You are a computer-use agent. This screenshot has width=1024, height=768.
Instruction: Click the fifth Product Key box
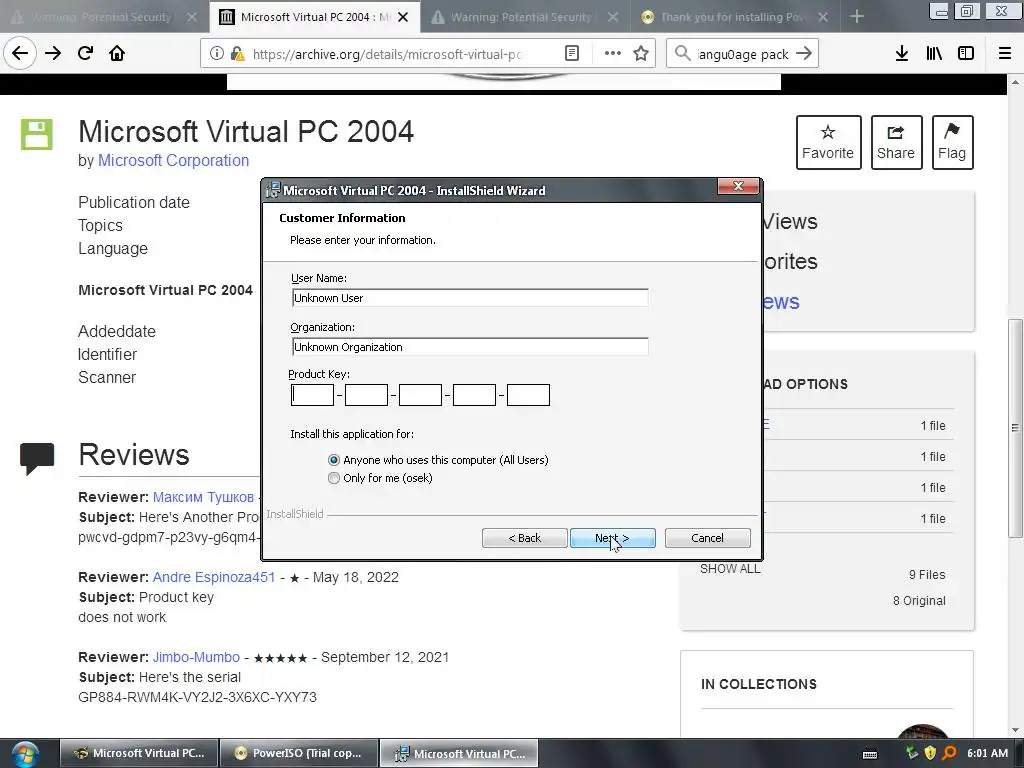tap(528, 395)
